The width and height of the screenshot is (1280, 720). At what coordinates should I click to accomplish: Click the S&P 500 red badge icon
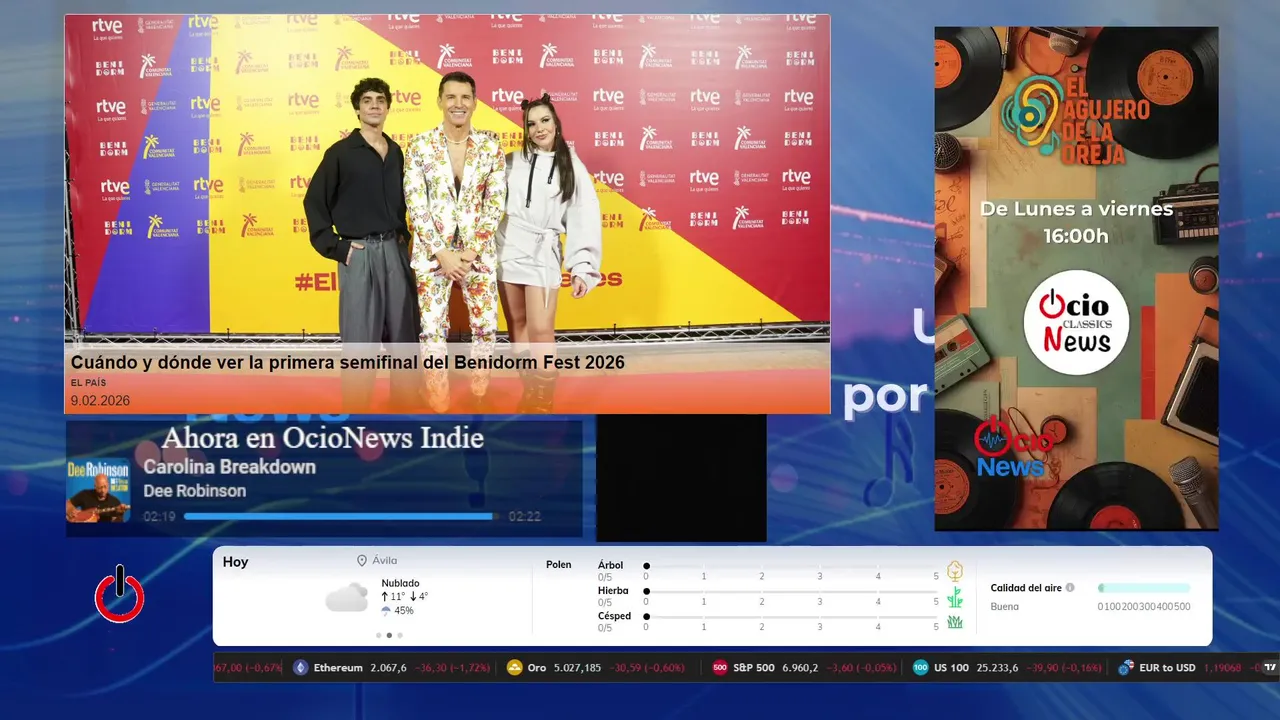(x=720, y=668)
